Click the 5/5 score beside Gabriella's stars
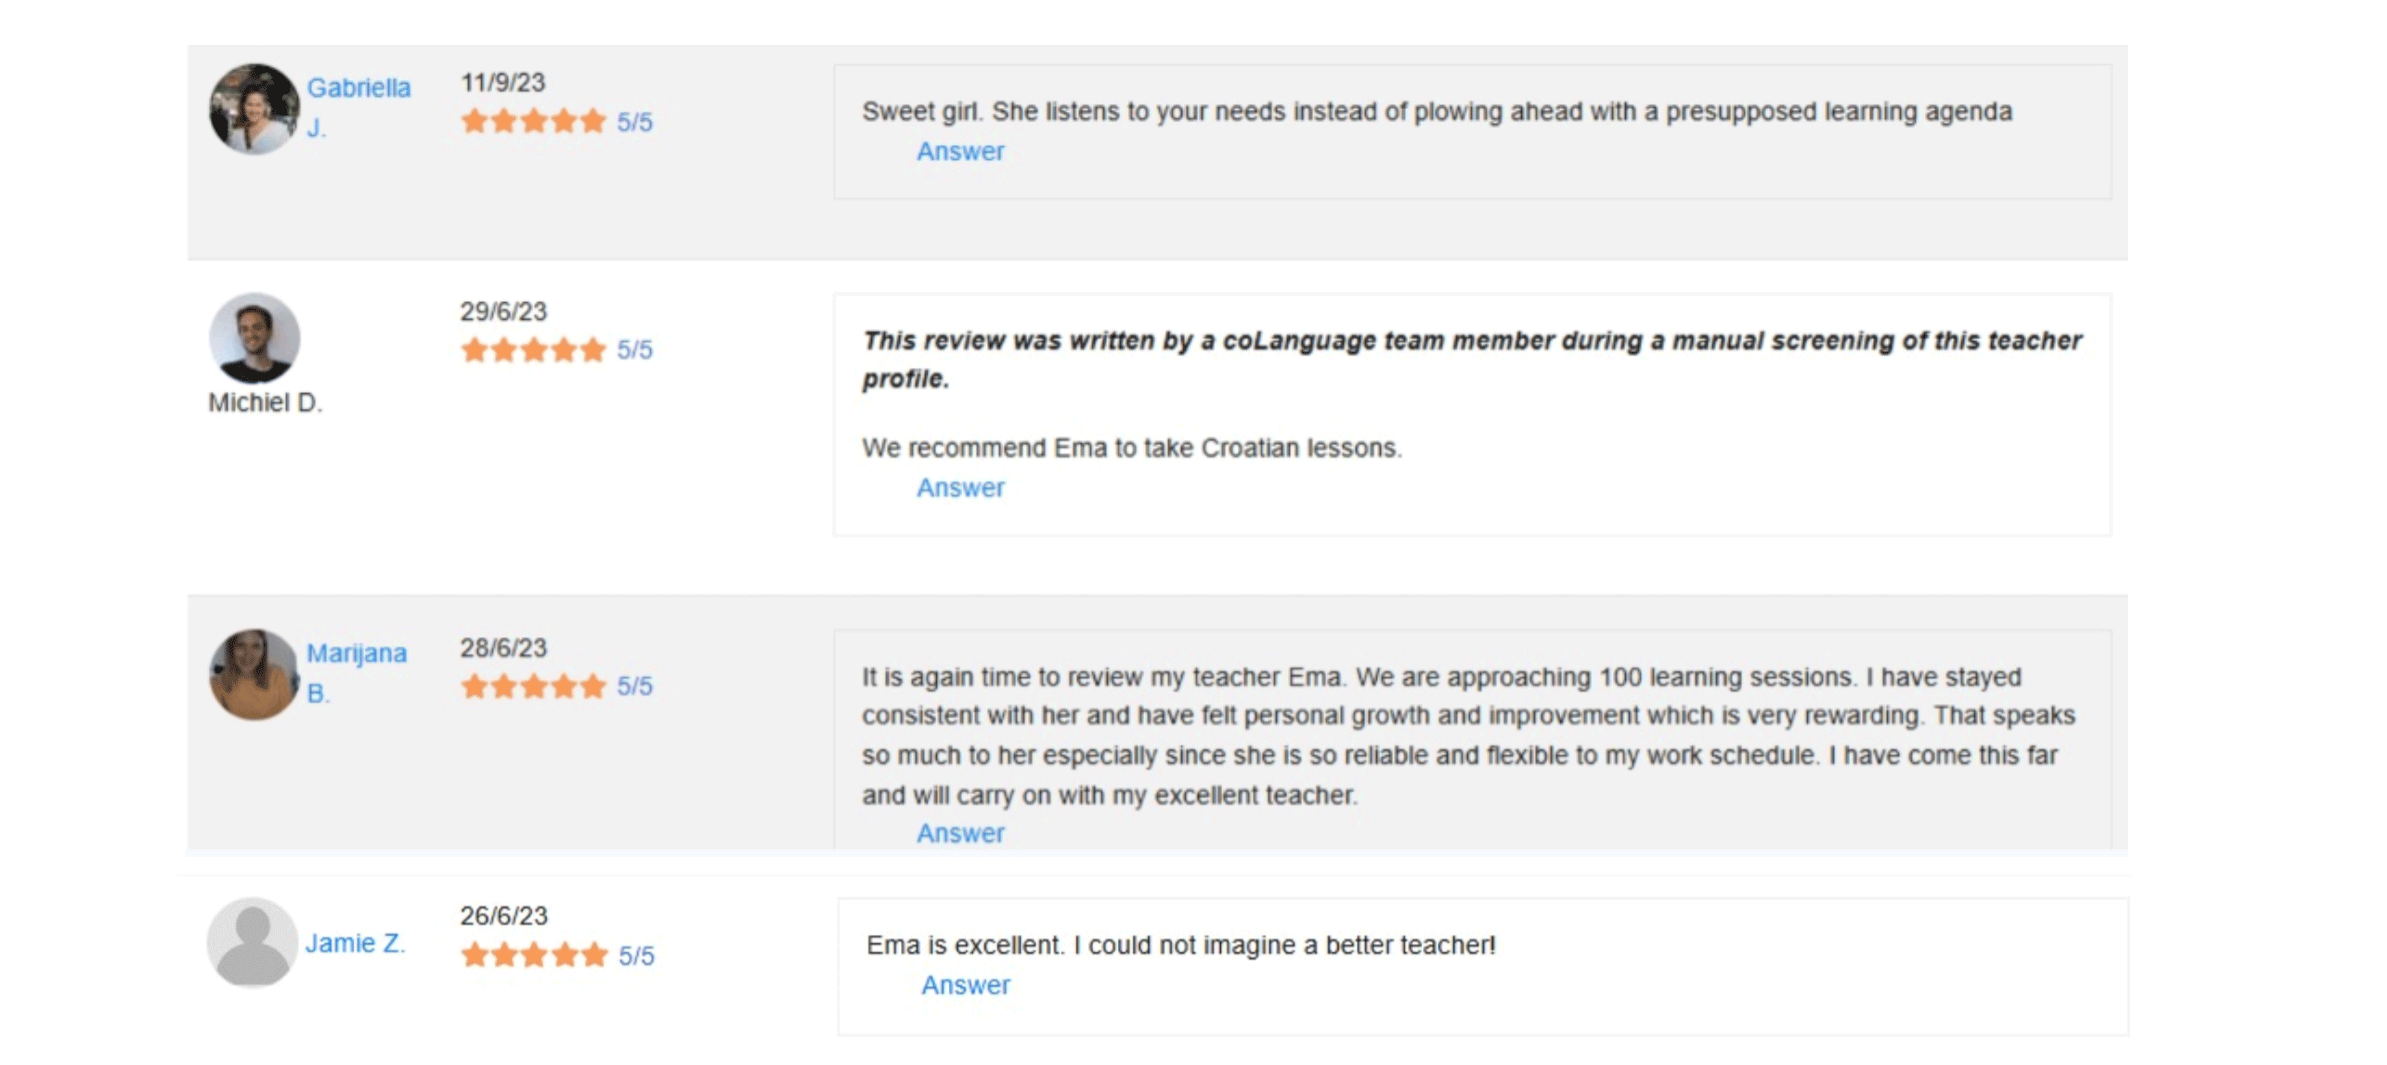 [634, 122]
